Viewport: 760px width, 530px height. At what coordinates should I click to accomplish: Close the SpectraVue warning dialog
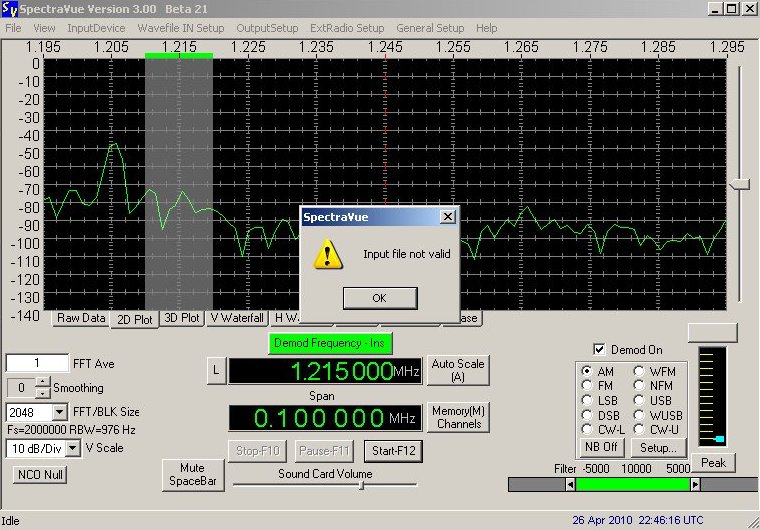pyautogui.click(x=448, y=216)
